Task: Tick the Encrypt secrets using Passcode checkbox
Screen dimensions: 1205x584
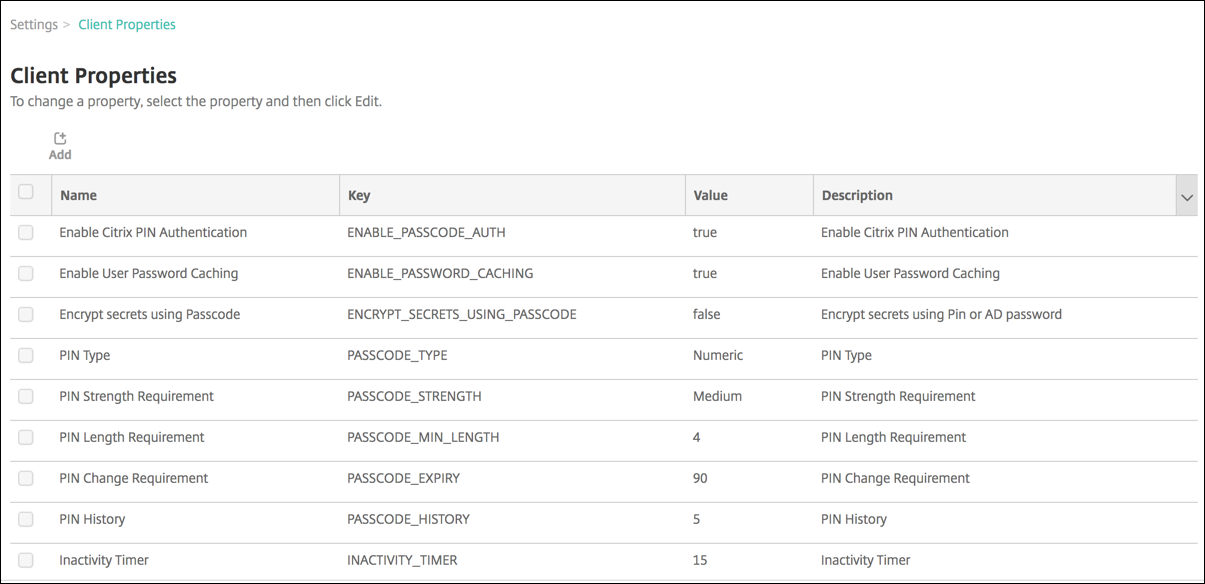Action: [x=26, y=315]
